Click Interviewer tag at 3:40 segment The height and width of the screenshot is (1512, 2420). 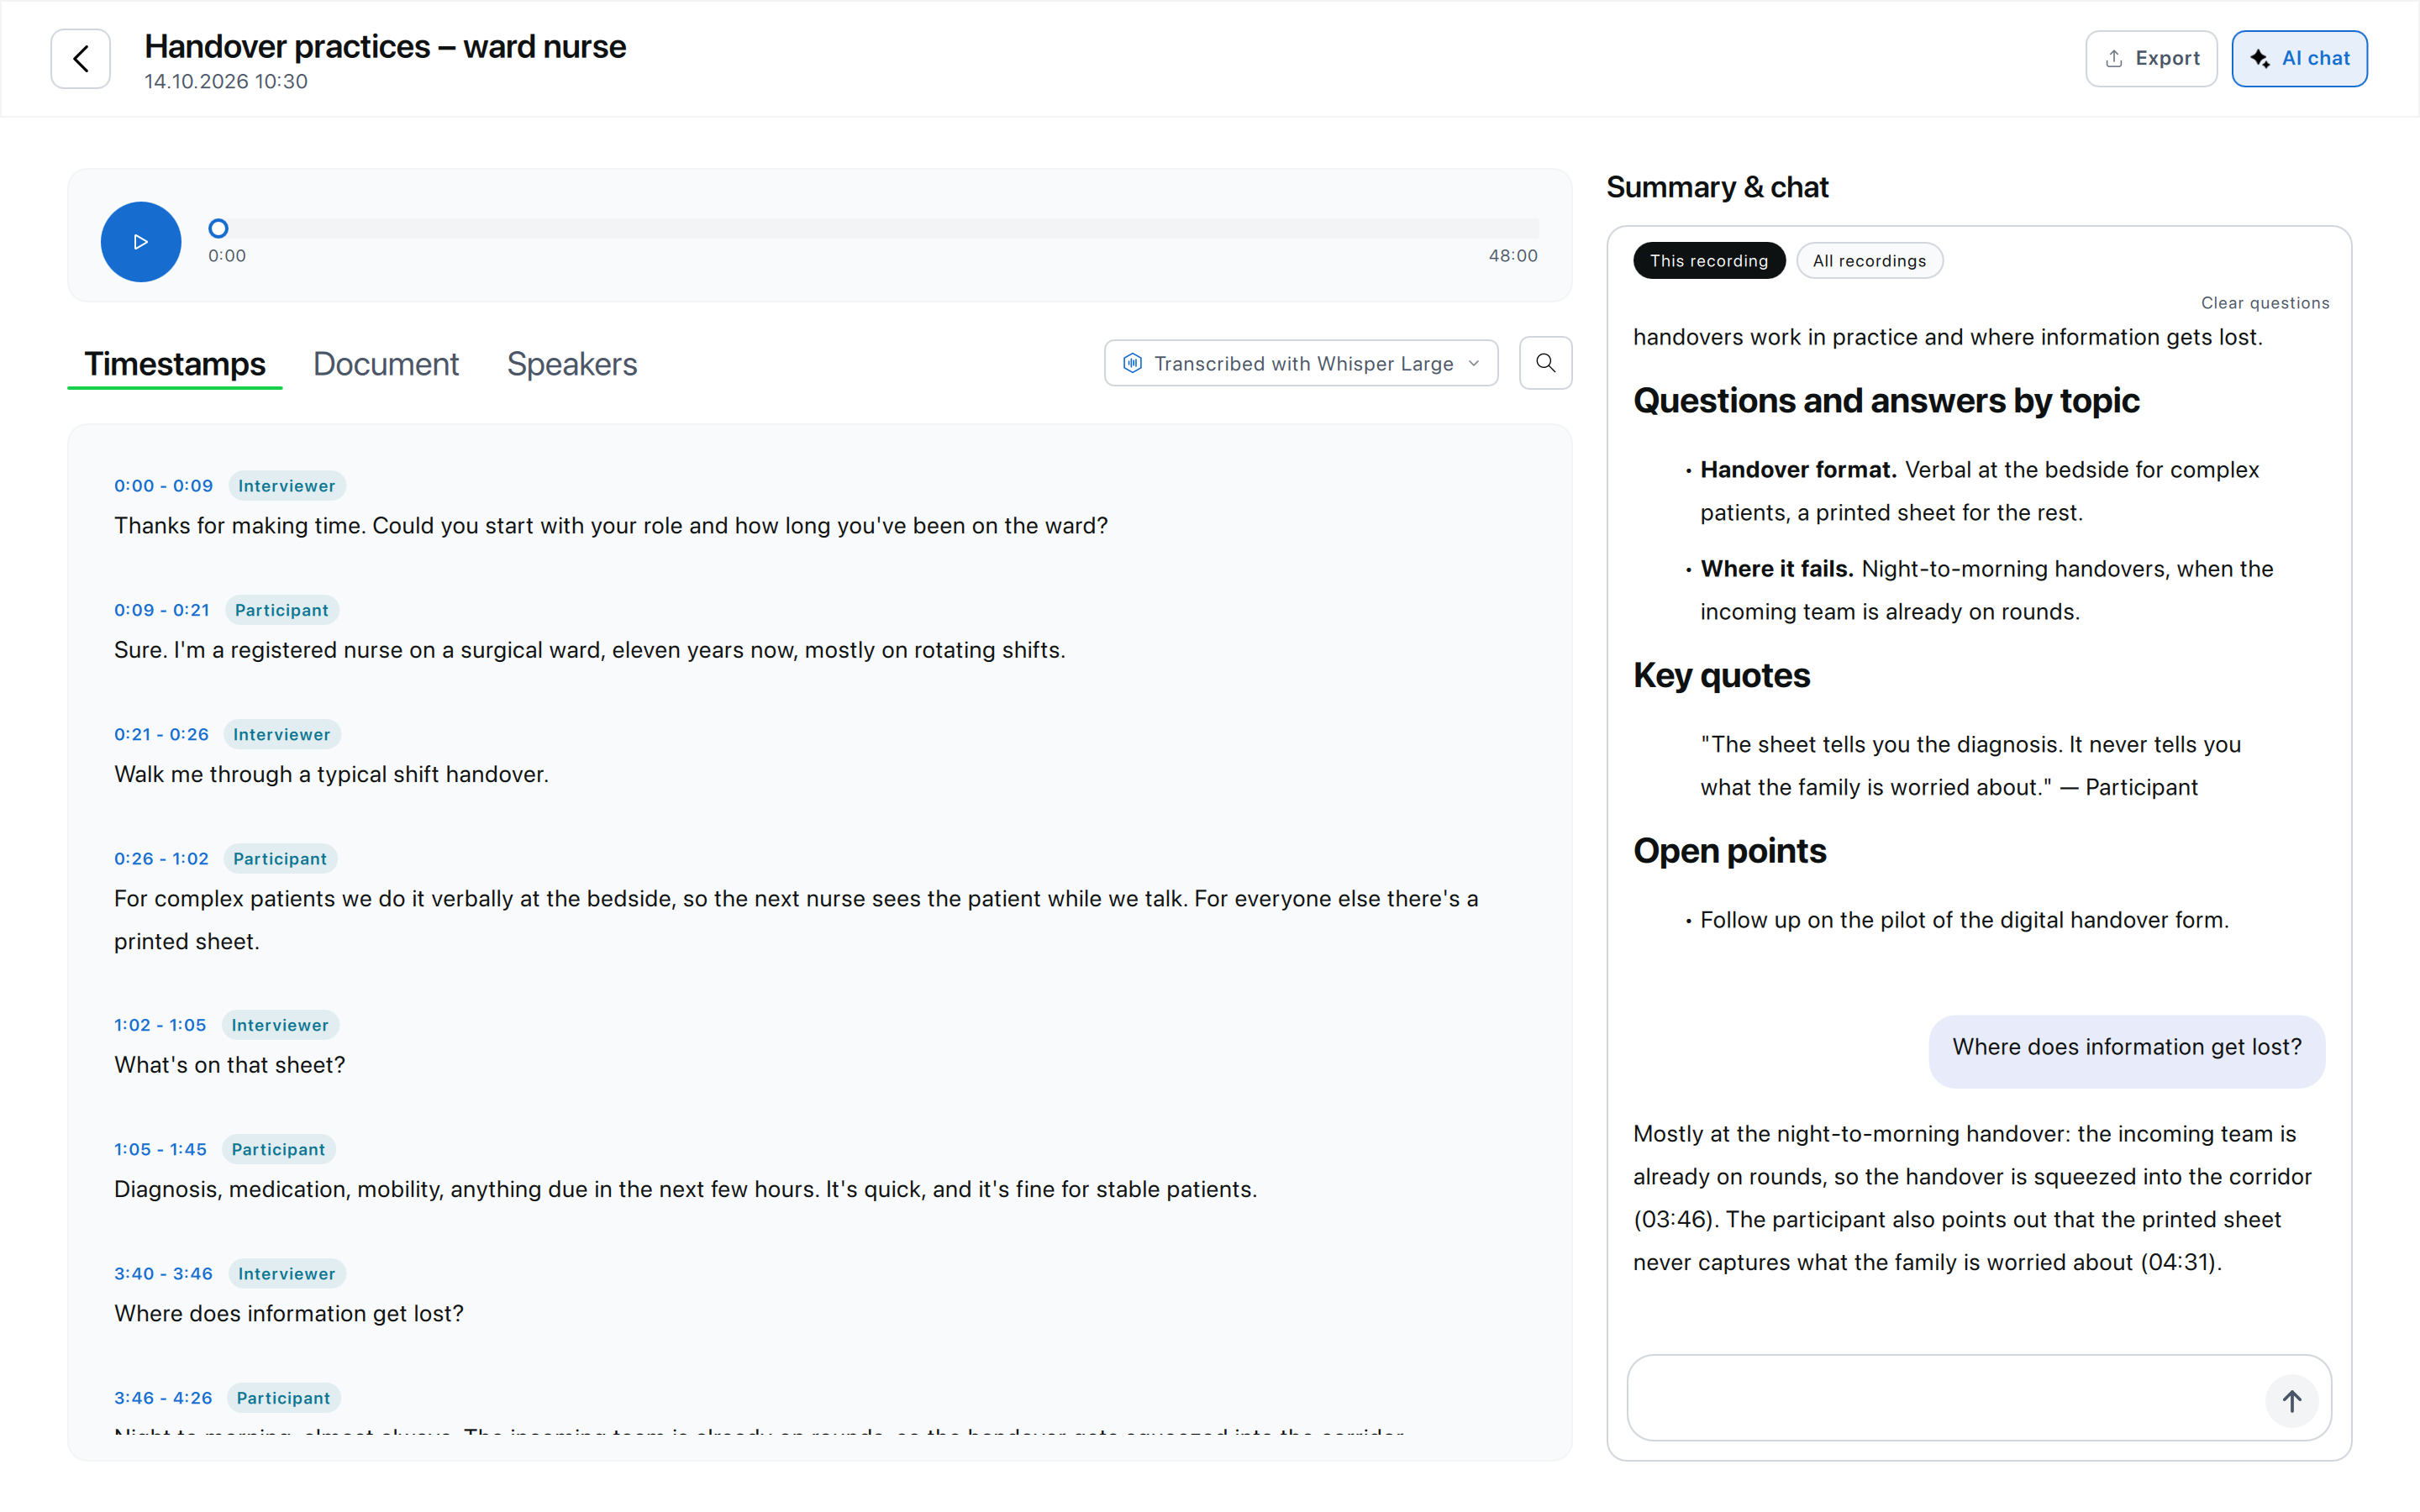pos(287,1274)
